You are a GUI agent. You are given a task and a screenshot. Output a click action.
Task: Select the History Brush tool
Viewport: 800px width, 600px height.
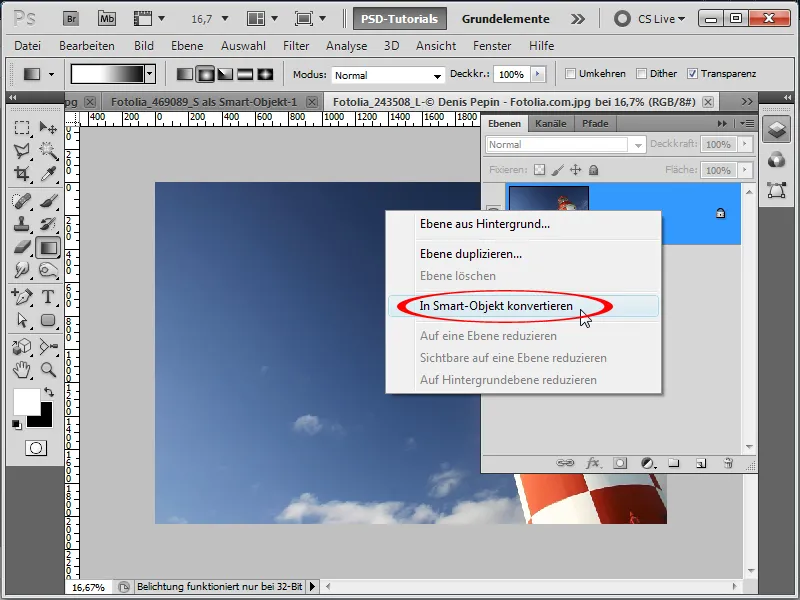coord(48,224)
